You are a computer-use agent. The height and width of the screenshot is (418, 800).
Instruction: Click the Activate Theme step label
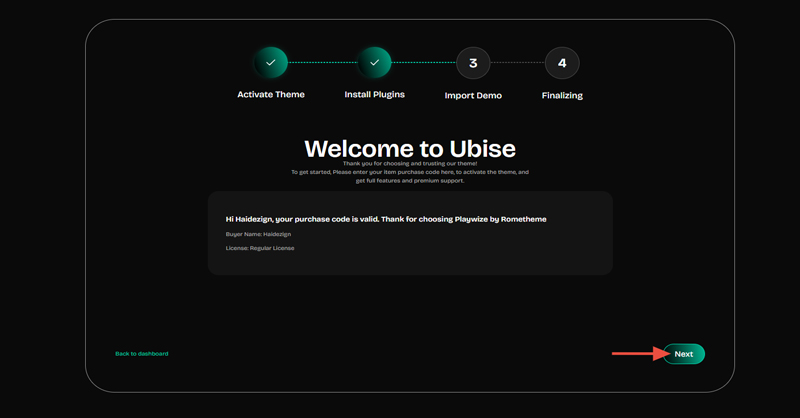coord(271,94)
